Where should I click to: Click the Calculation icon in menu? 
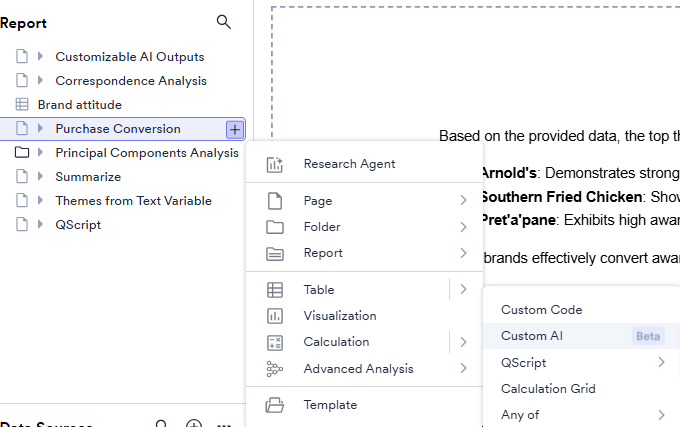(275, 342)
